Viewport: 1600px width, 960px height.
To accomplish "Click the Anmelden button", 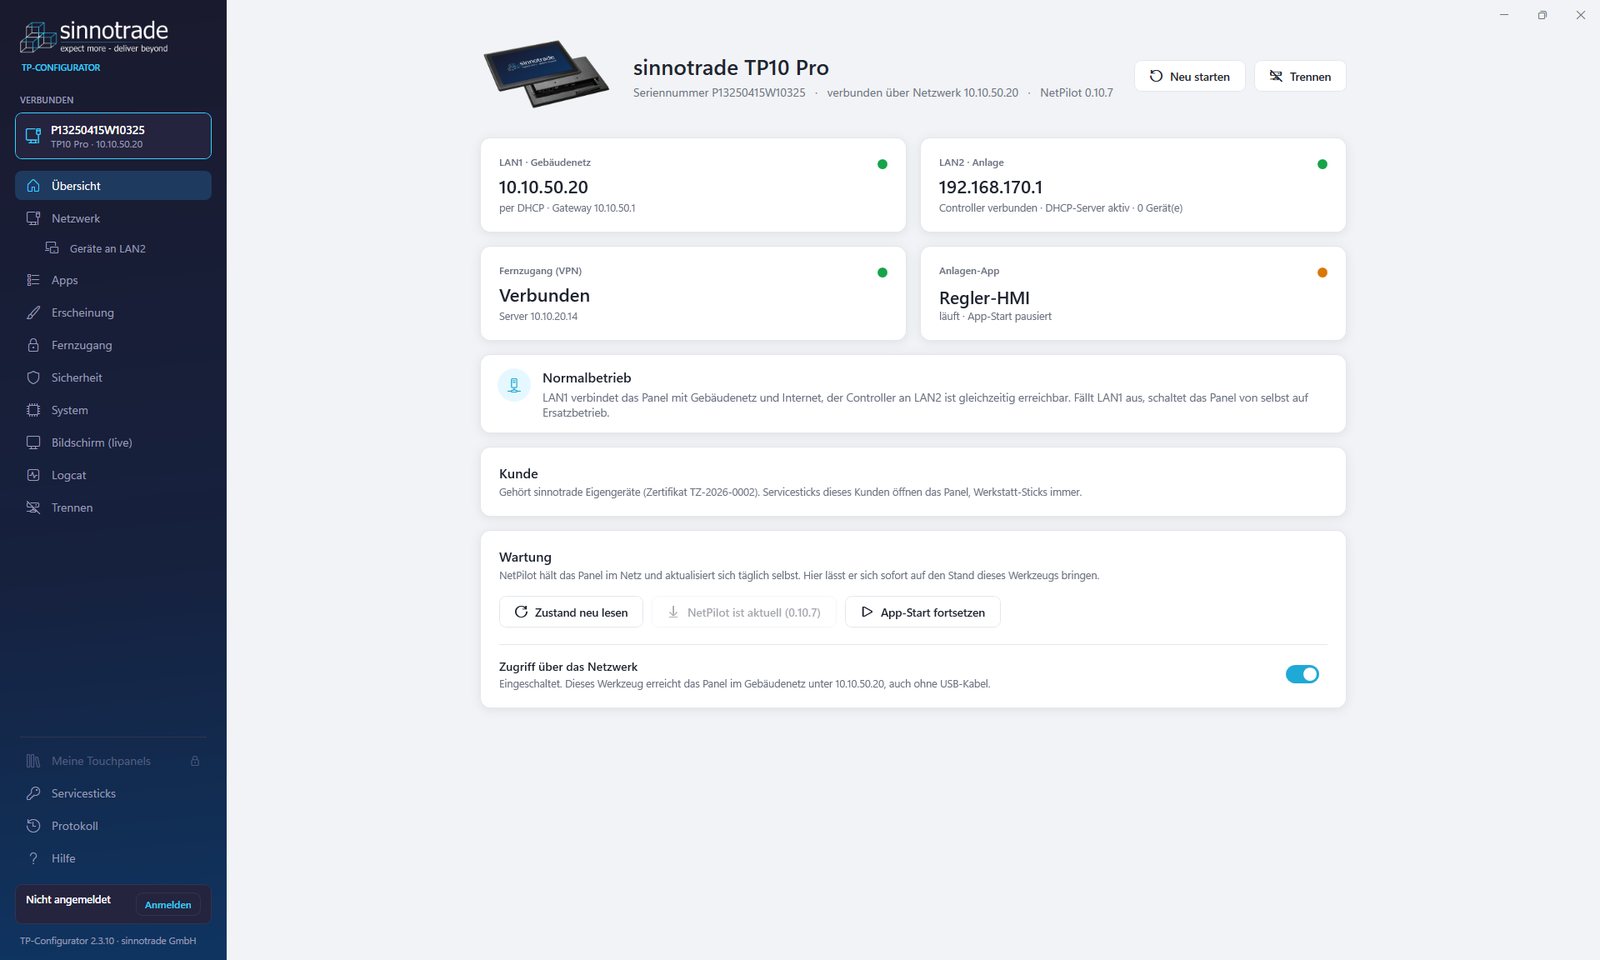I will (x=168, y=905).
